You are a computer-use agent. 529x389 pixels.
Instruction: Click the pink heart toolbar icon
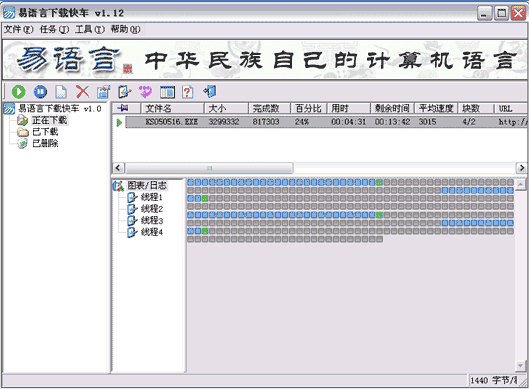coord(145,92)
